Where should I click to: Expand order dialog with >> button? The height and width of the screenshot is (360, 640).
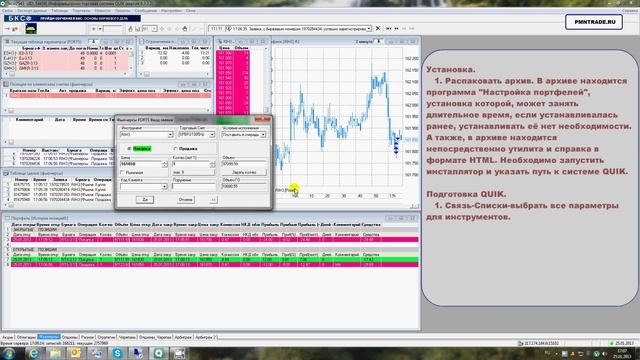213,200
